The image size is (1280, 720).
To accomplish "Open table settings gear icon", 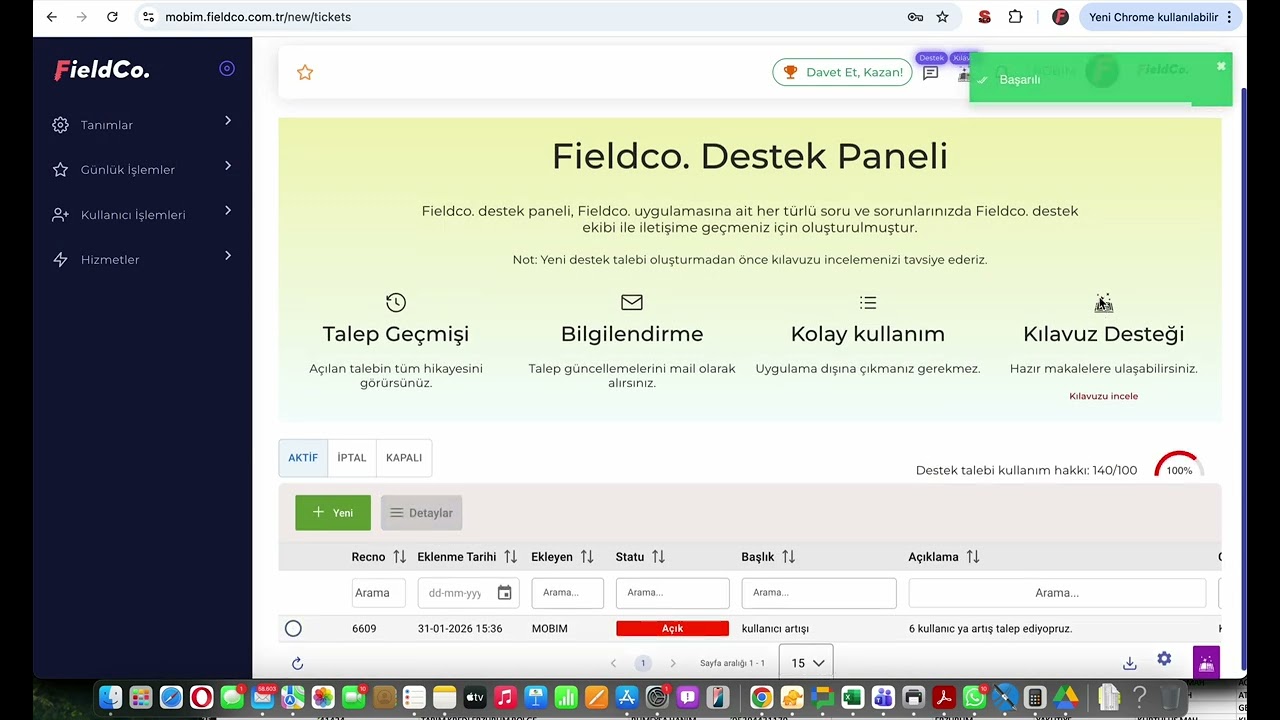I will pos(1164,659).
